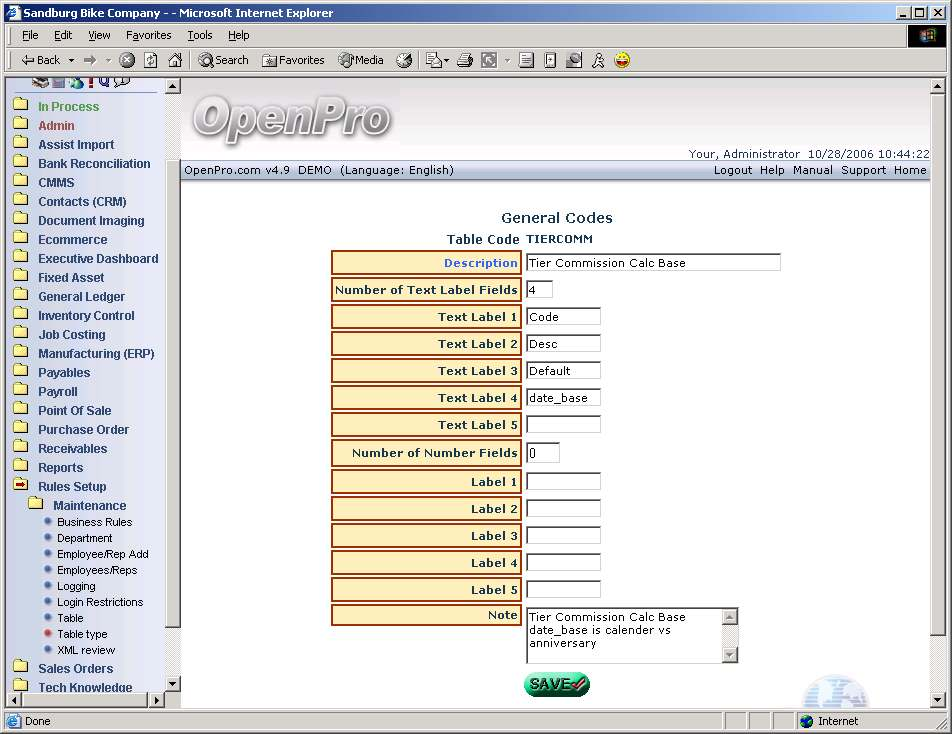Click the smiley face toolbar icon
952x734 pixels.
[622, 60]
